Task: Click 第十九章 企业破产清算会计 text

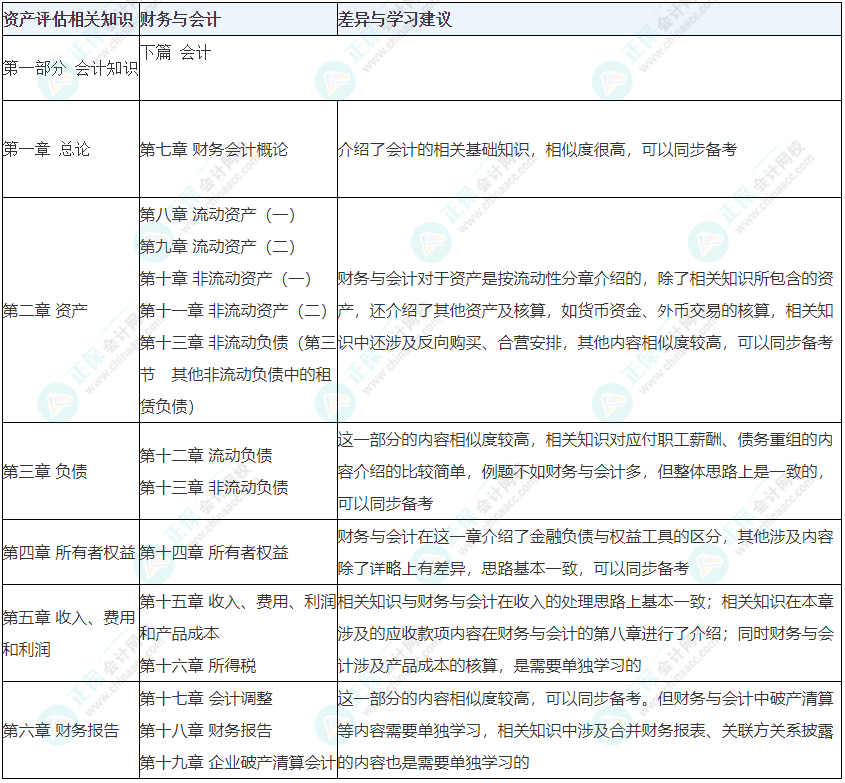Action: pyautogui.click(x=237, y=762)
